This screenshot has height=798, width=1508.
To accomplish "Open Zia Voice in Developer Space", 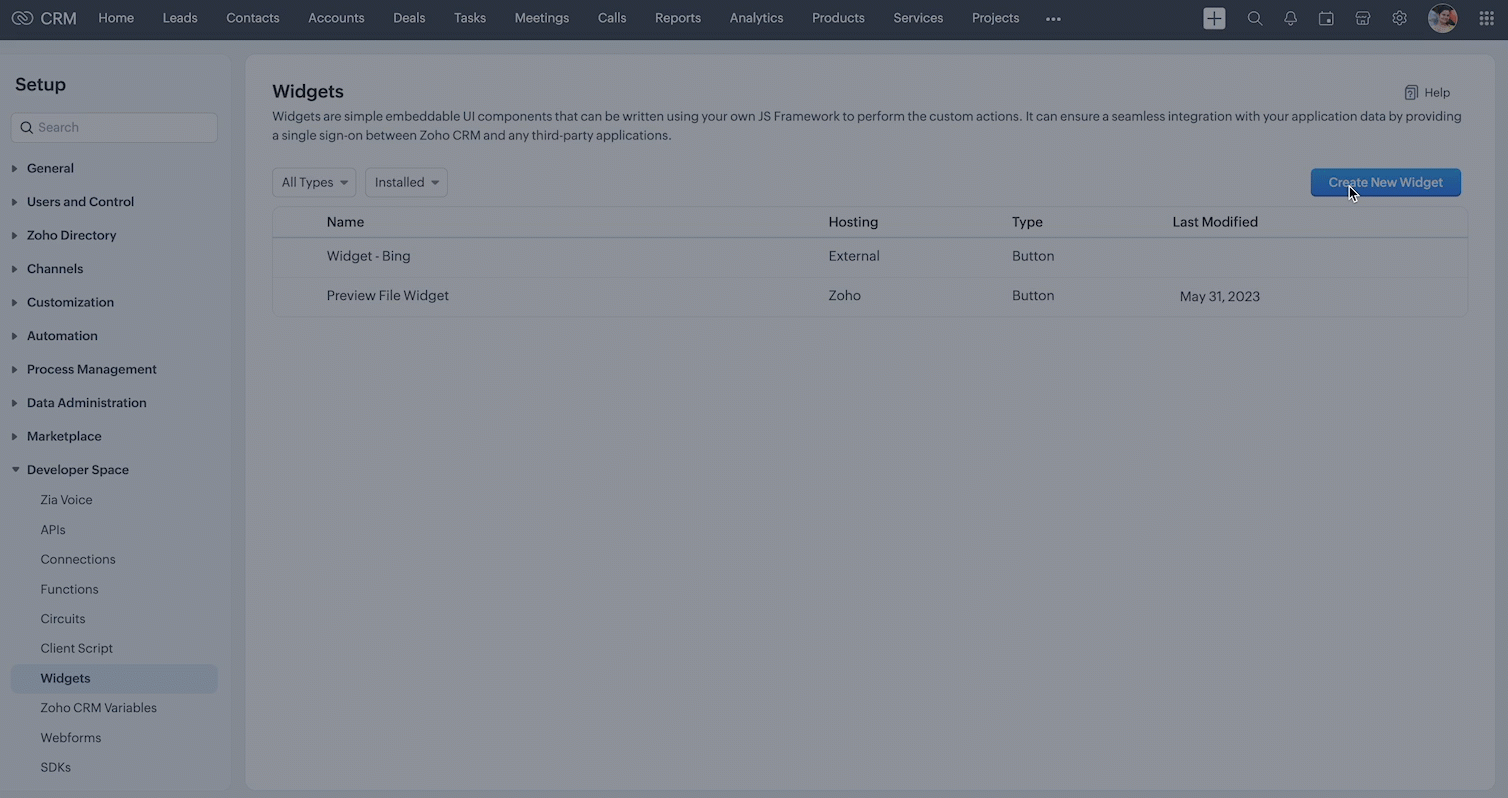I will (66, 500).
